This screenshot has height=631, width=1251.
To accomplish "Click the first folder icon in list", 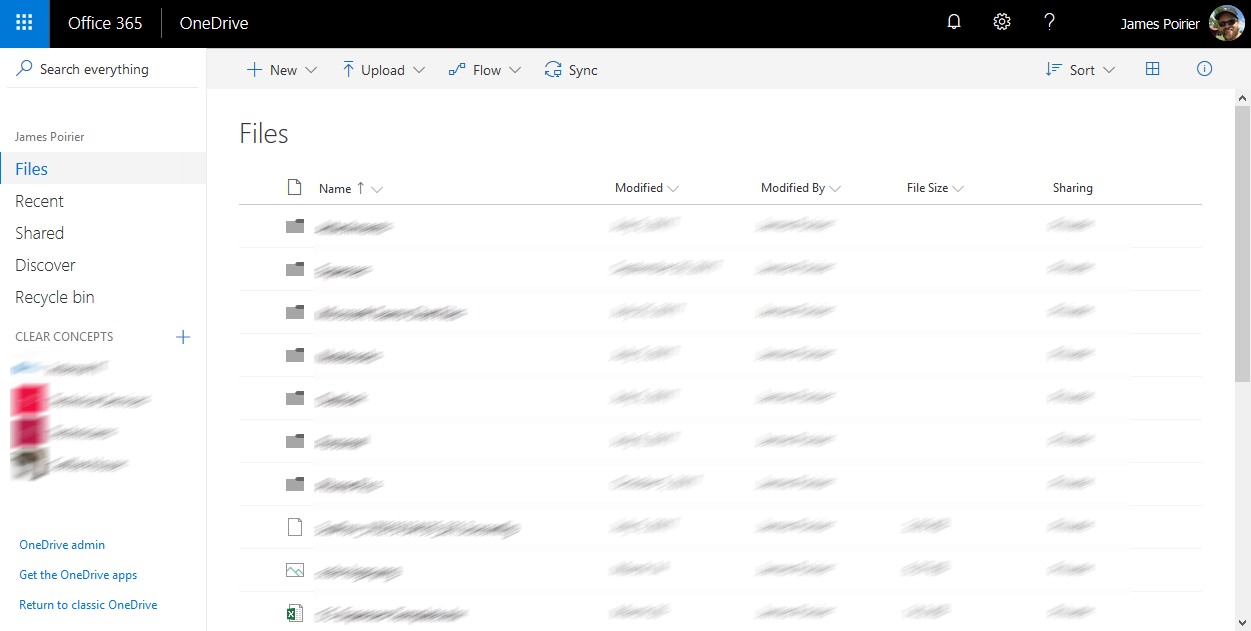I will (294, 226).
